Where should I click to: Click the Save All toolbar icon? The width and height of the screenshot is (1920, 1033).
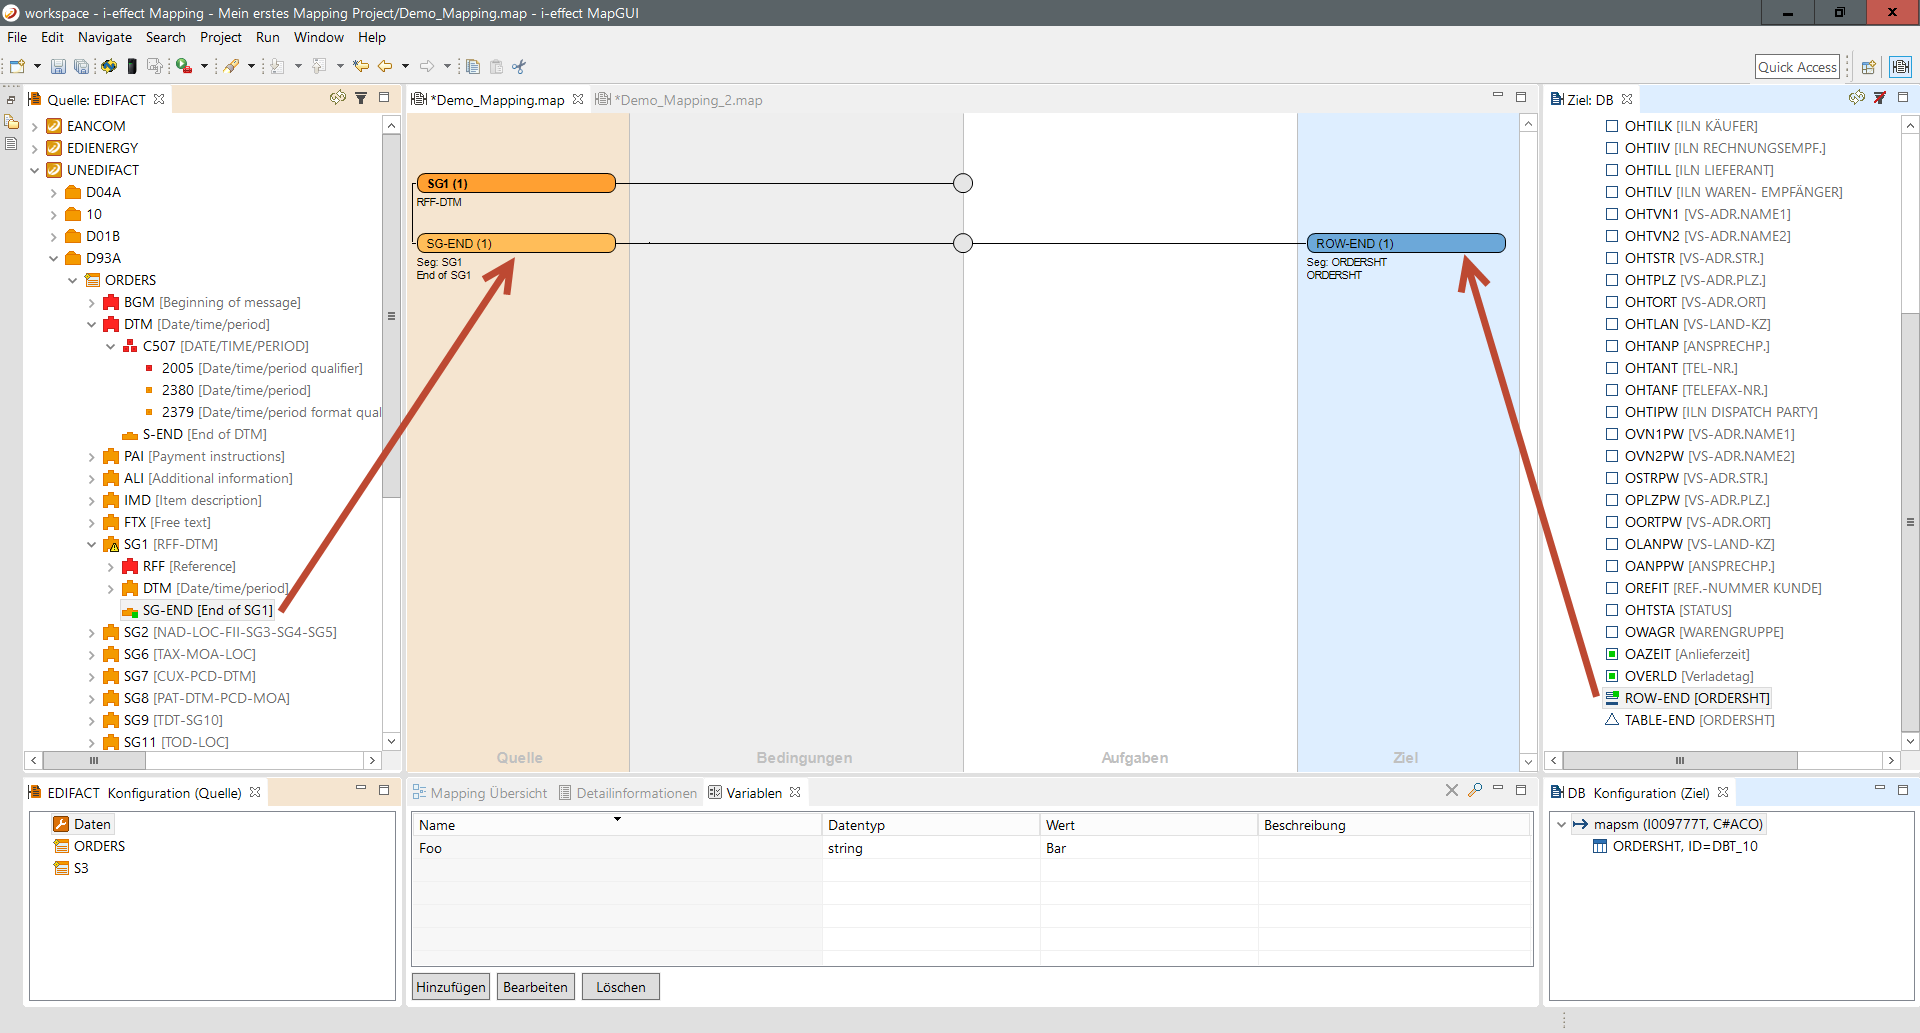(x=81, y=67)
